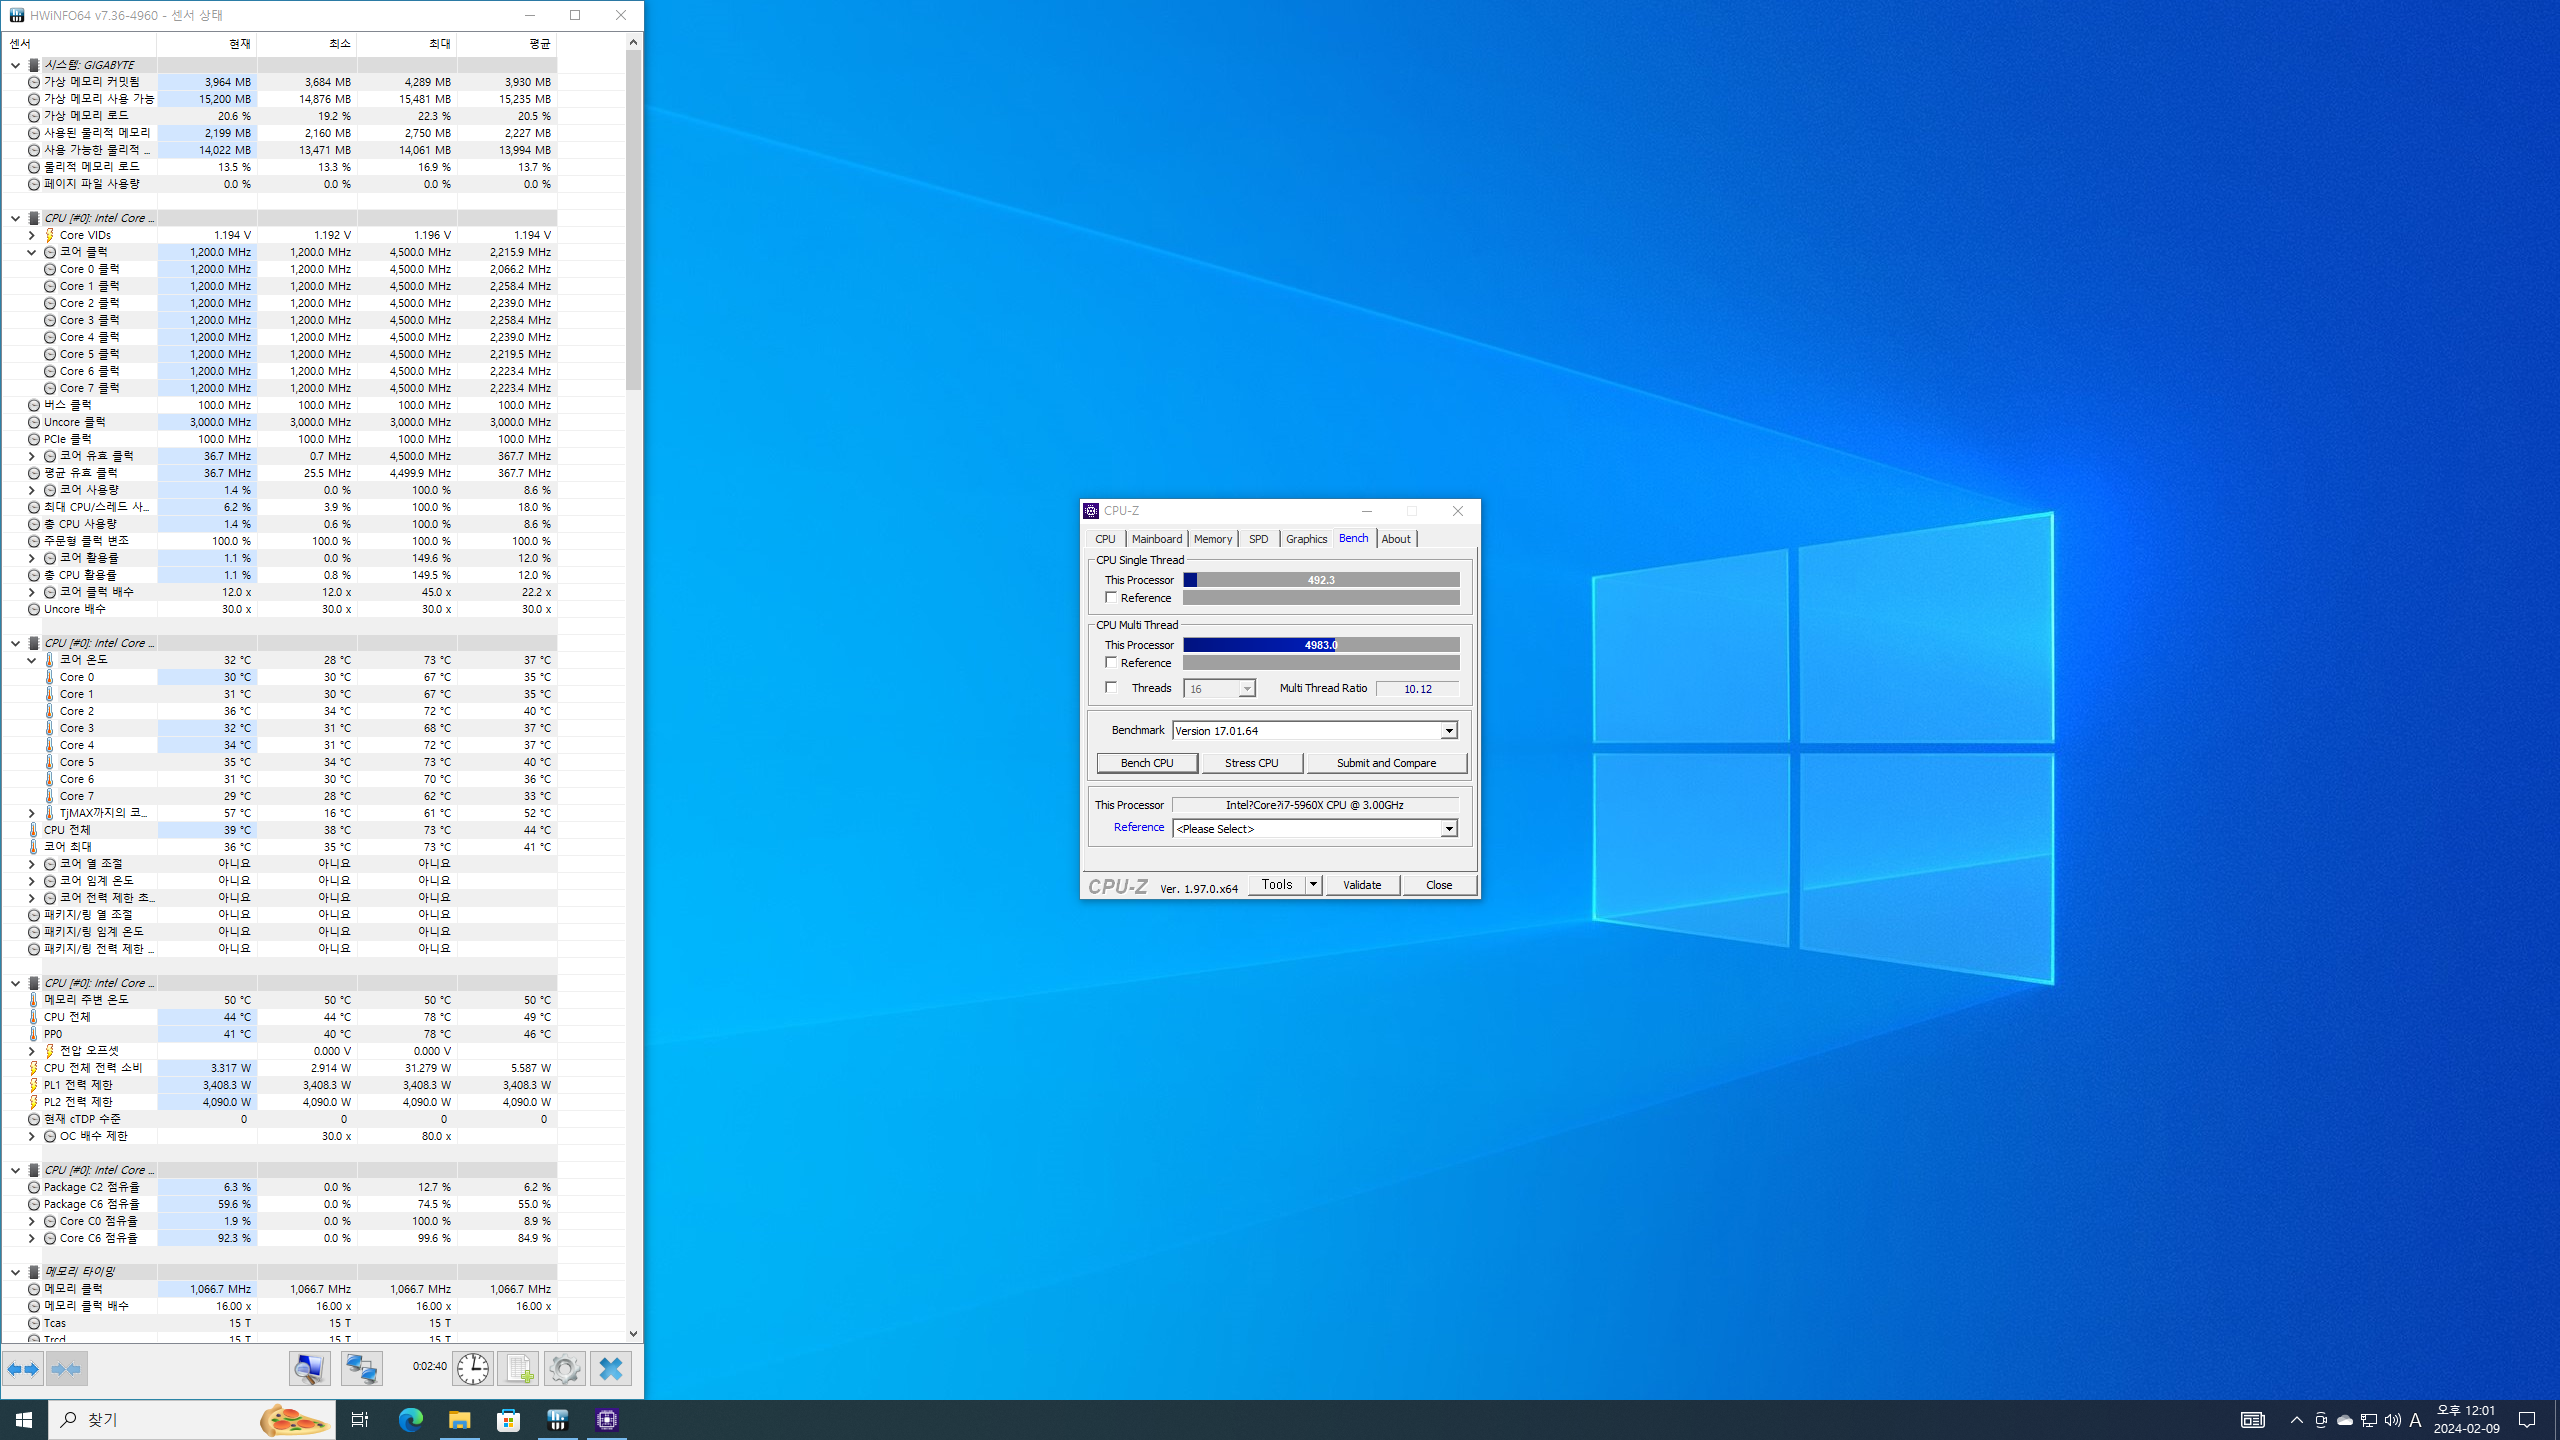The height and width of the screenshot is (1440, 2560).
Task: Open Microsoft Edge from the taskbar
Action: (x=410, y=1420)
